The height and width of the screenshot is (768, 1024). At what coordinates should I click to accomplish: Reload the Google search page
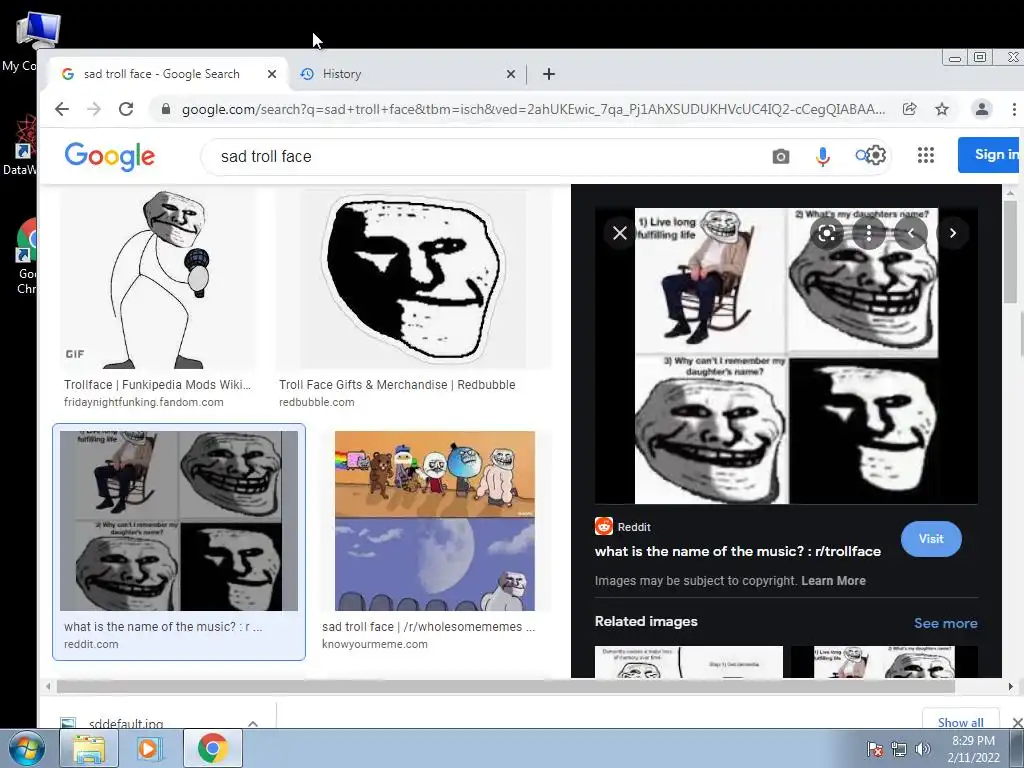click(x=126, y=109)
